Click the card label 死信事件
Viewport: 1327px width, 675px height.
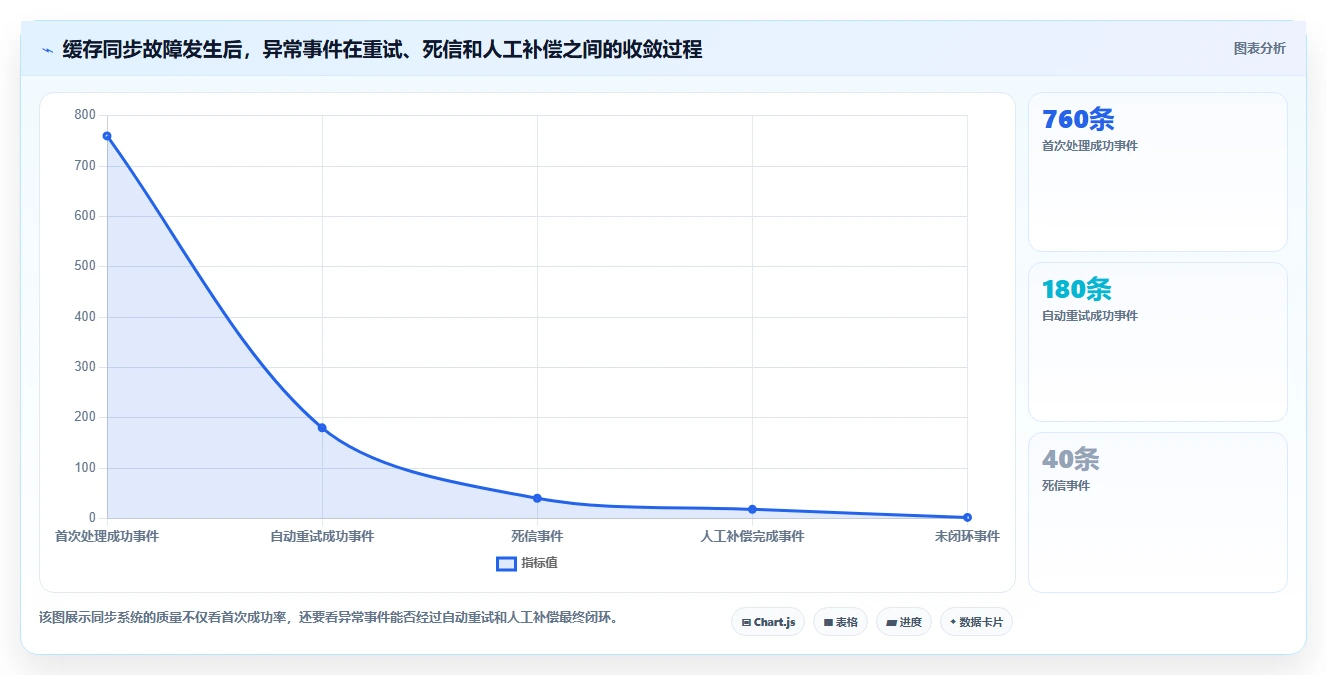coord(1066,486)
